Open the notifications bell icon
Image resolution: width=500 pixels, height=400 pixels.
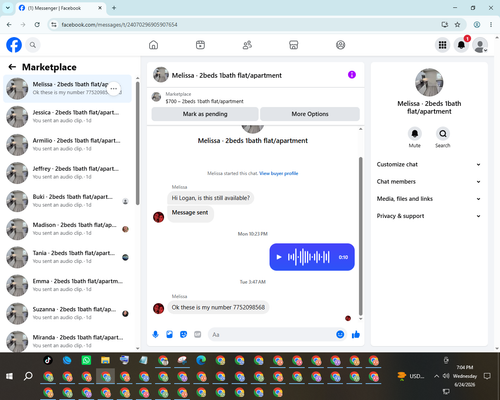461,45
